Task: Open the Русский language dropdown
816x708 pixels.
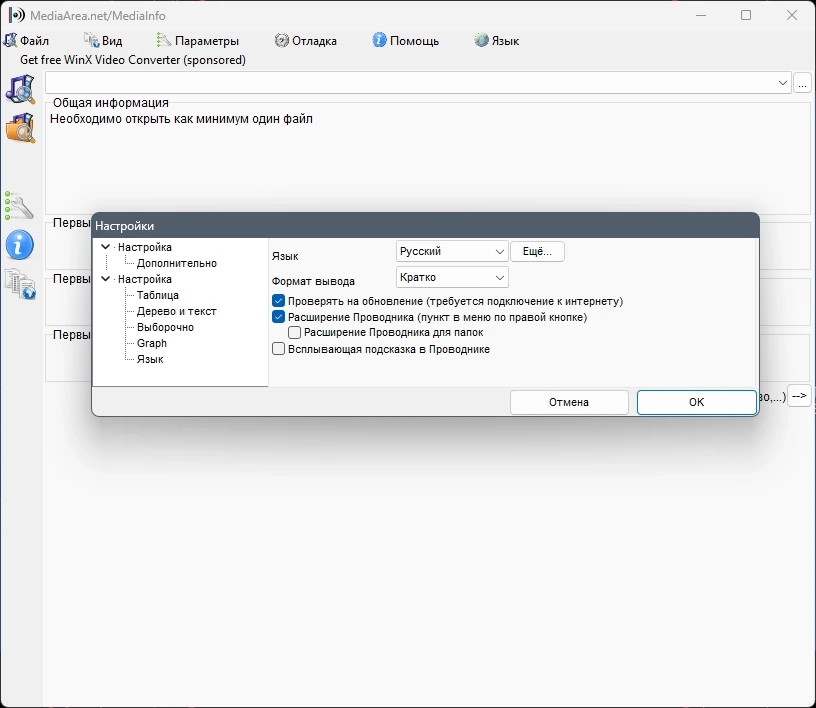Action: 452,251
